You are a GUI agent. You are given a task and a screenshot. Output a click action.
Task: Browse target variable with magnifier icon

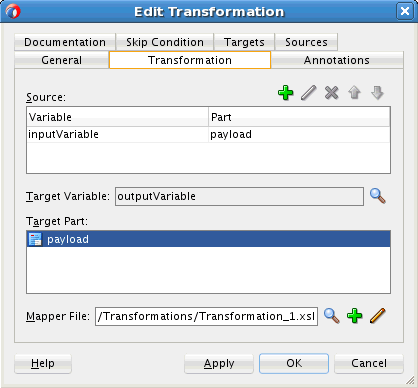pyautogui.click(x=378, y=196)
